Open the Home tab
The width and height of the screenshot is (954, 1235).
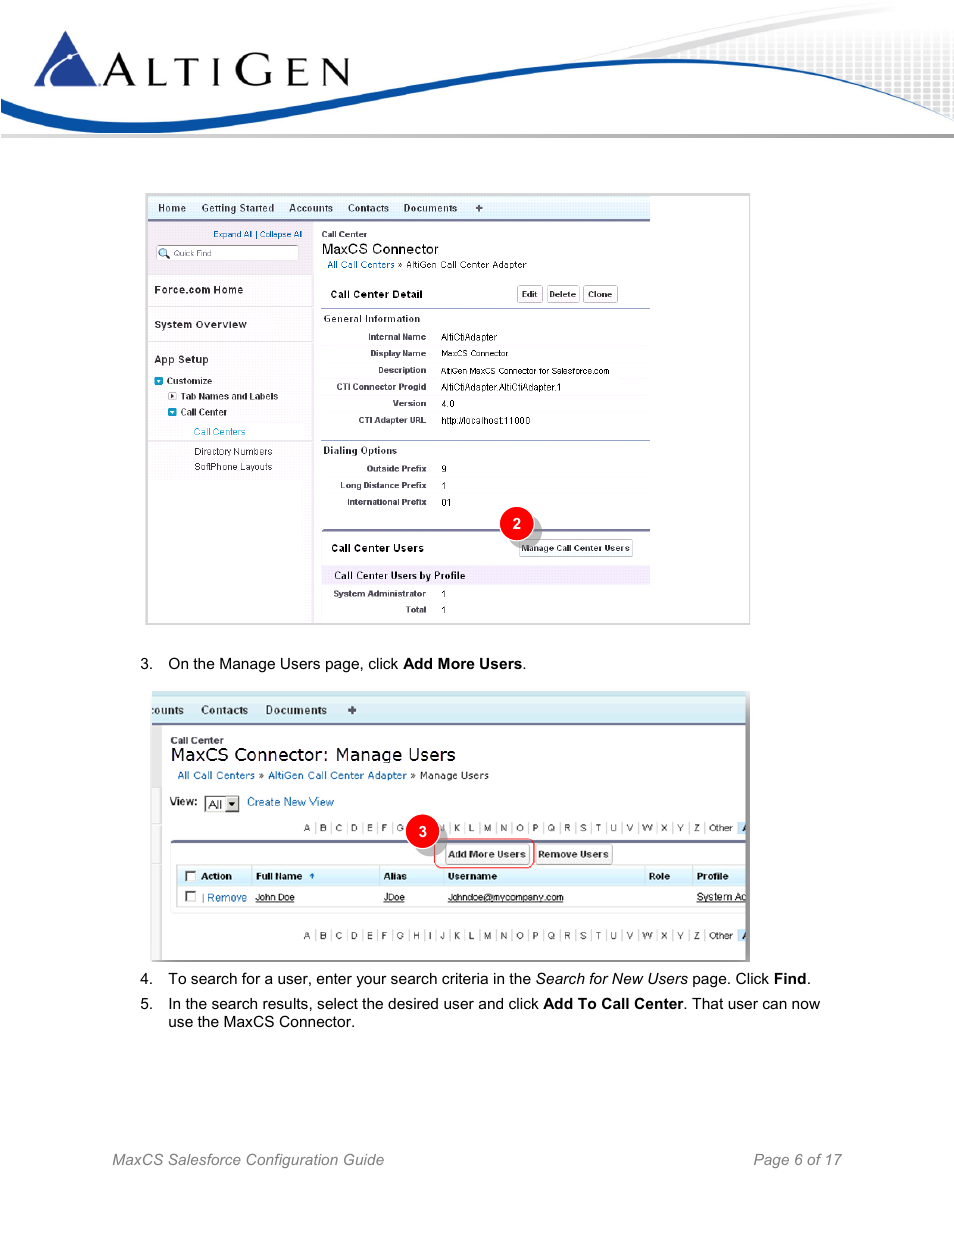[172, 208]
